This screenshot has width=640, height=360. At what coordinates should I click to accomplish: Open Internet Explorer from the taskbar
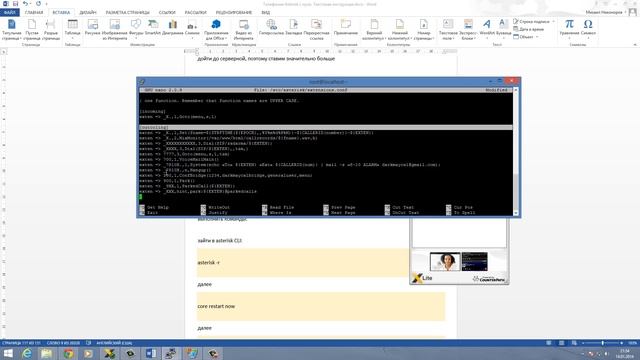coord(27,353)
